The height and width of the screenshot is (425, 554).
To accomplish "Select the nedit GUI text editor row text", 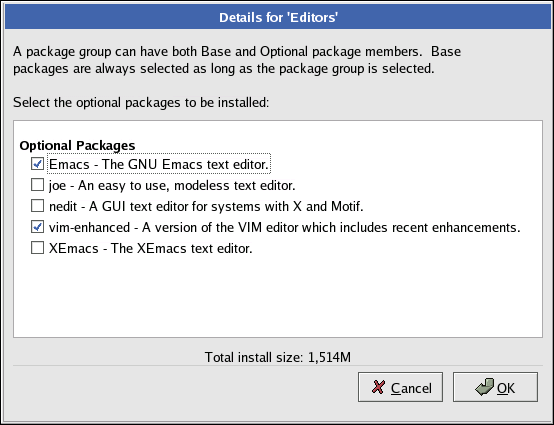I will click(206, 206).
